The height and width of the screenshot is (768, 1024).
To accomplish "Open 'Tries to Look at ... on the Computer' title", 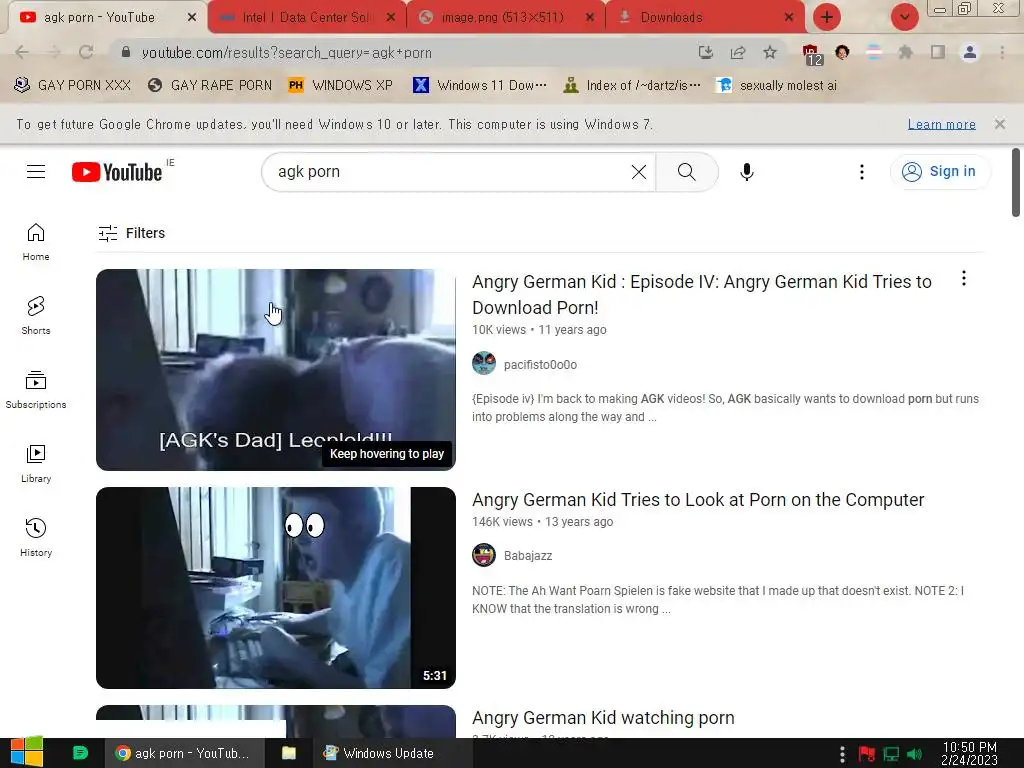I will point(698,500).
